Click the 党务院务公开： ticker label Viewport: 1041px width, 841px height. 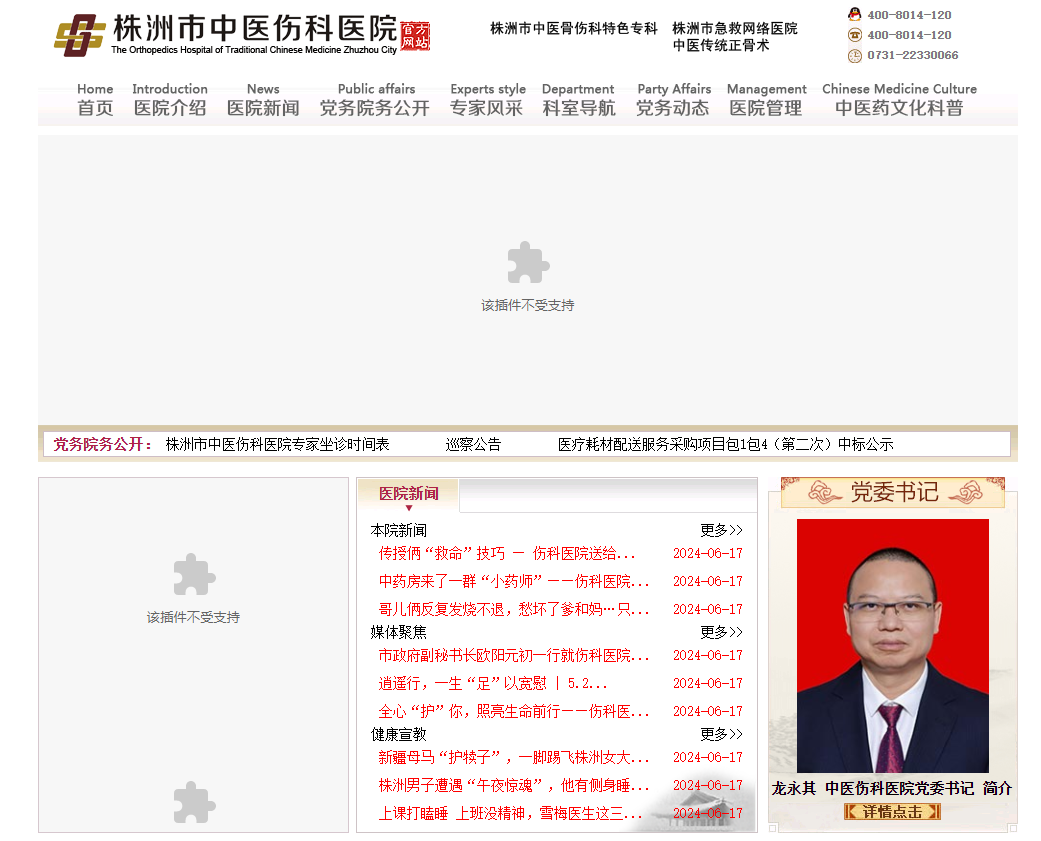click(x=103, y=444)
